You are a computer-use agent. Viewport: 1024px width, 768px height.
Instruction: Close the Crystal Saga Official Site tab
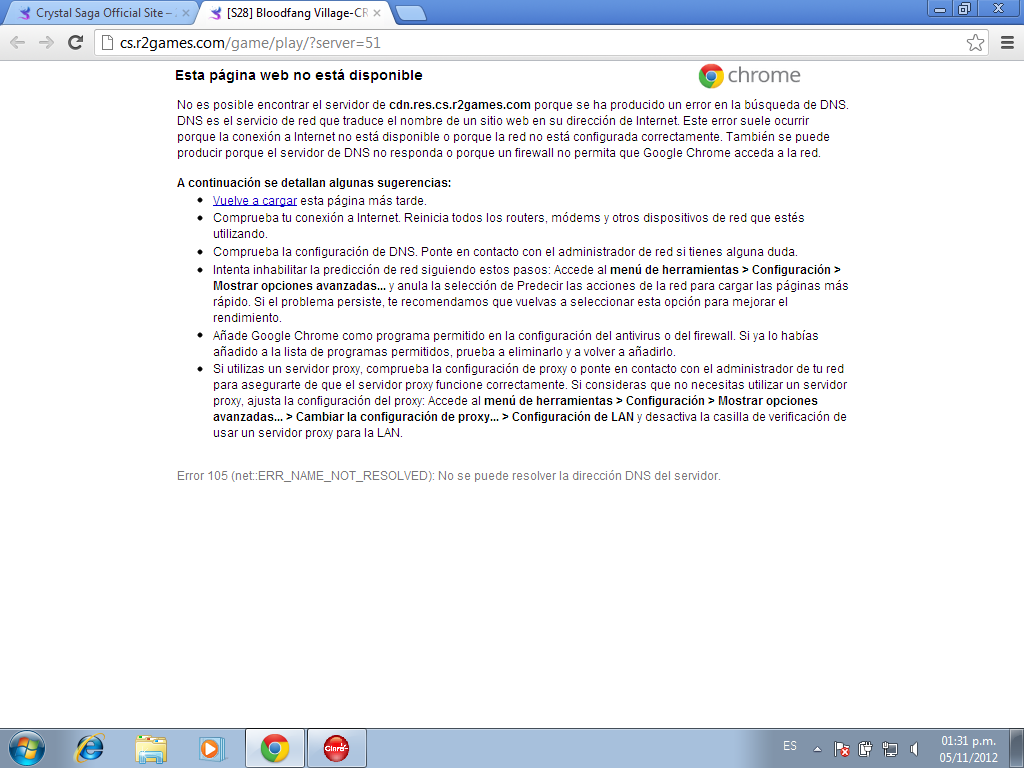coord(185,14)
